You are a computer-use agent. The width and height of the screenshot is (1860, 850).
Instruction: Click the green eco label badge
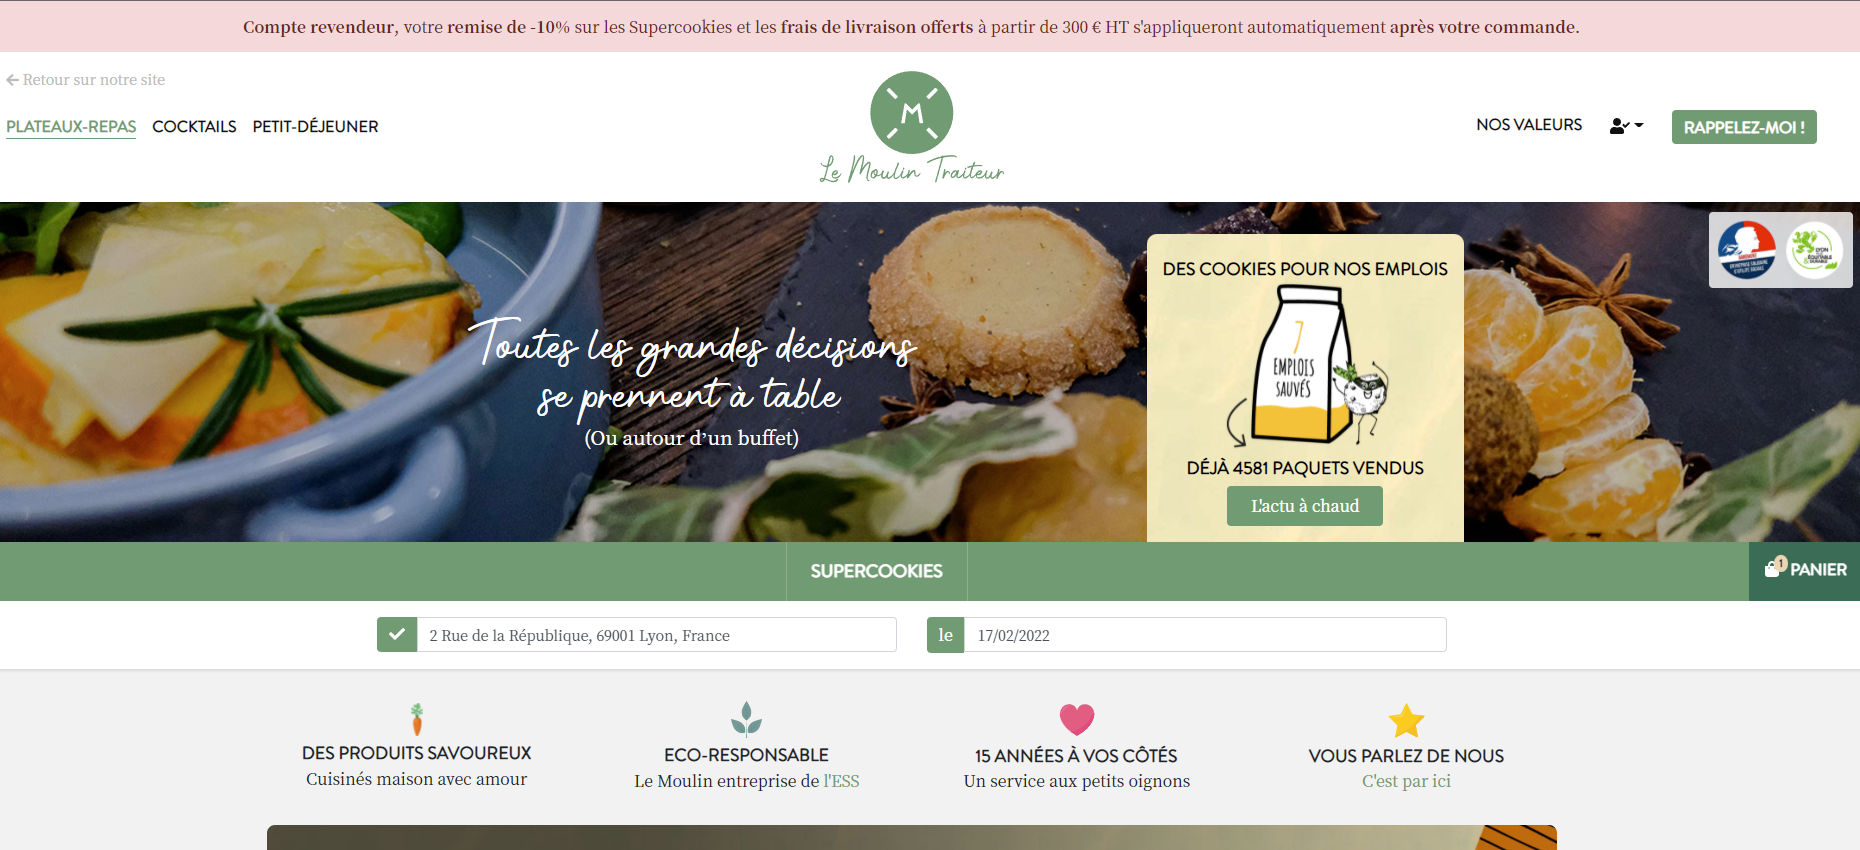click(x=1815, y=250)
